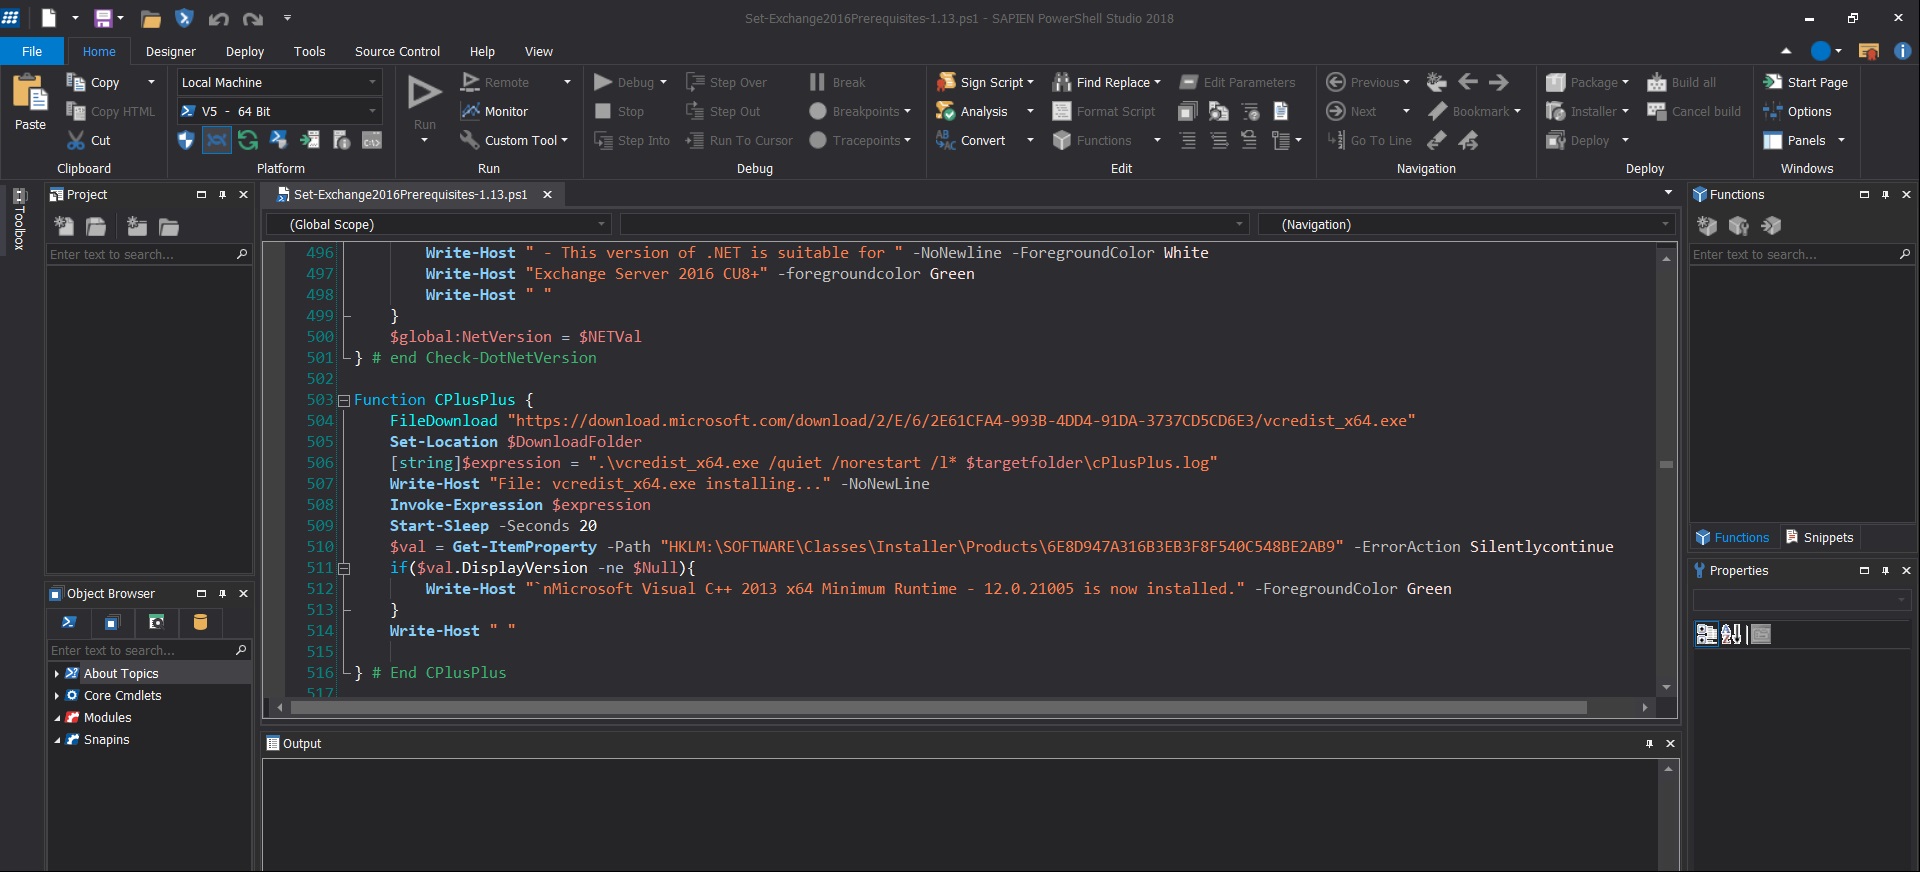Click the new file icon in title bar
Image resolution: width=1920 pixels, height=872 pixels.
click(48, 18)
